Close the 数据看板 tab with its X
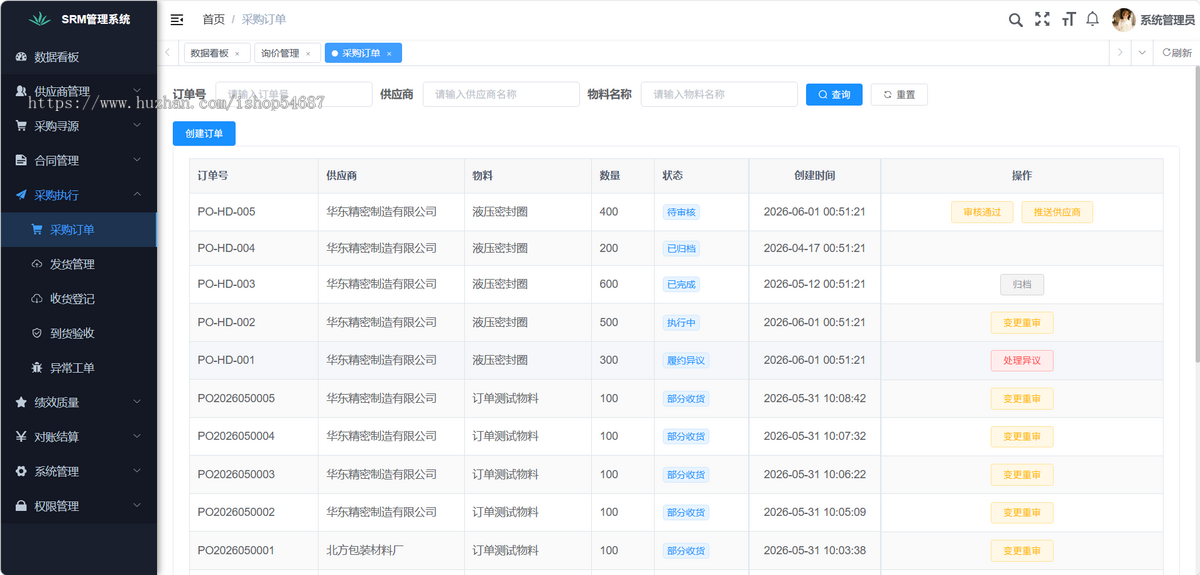The image size is (1200, 575). 238,53
